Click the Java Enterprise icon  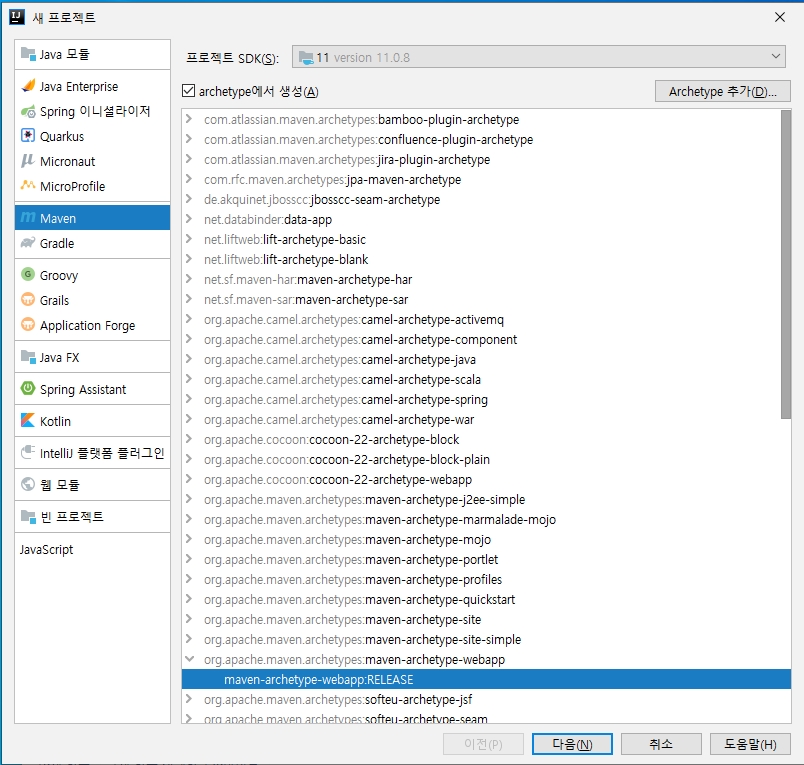coord(28,86)
